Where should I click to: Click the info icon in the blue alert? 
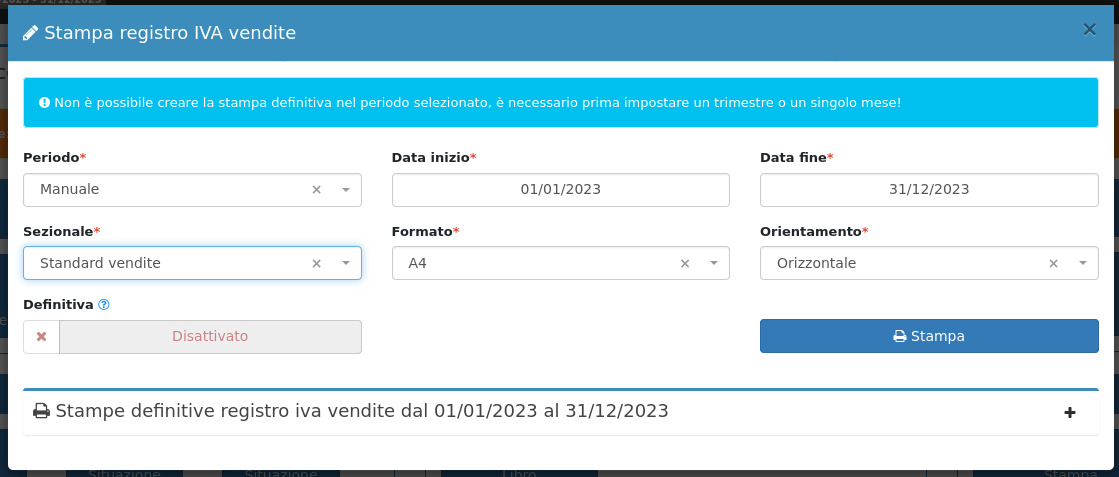[45, 103]
